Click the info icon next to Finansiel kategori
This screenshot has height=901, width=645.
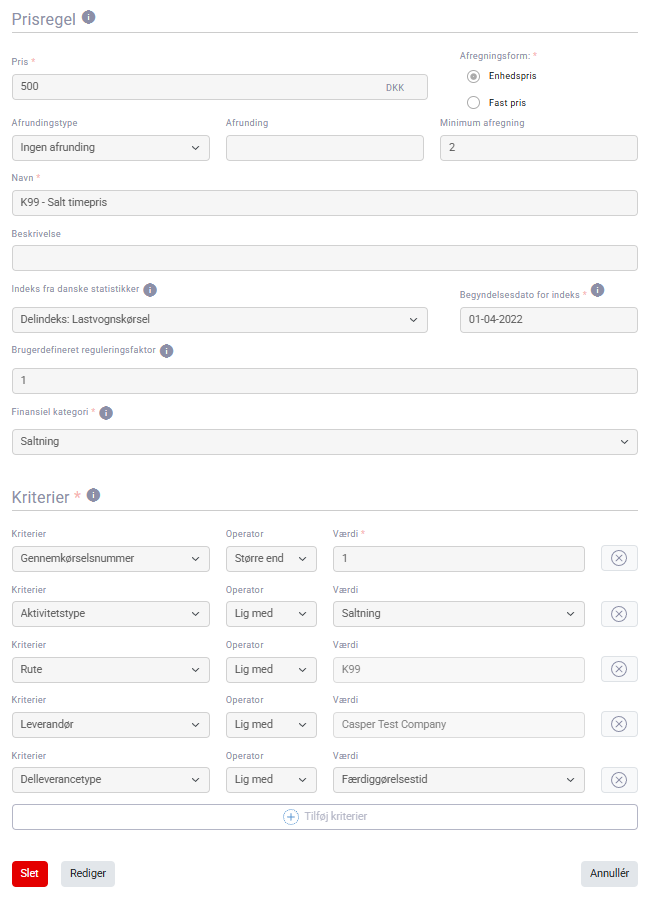coord(106,413)
